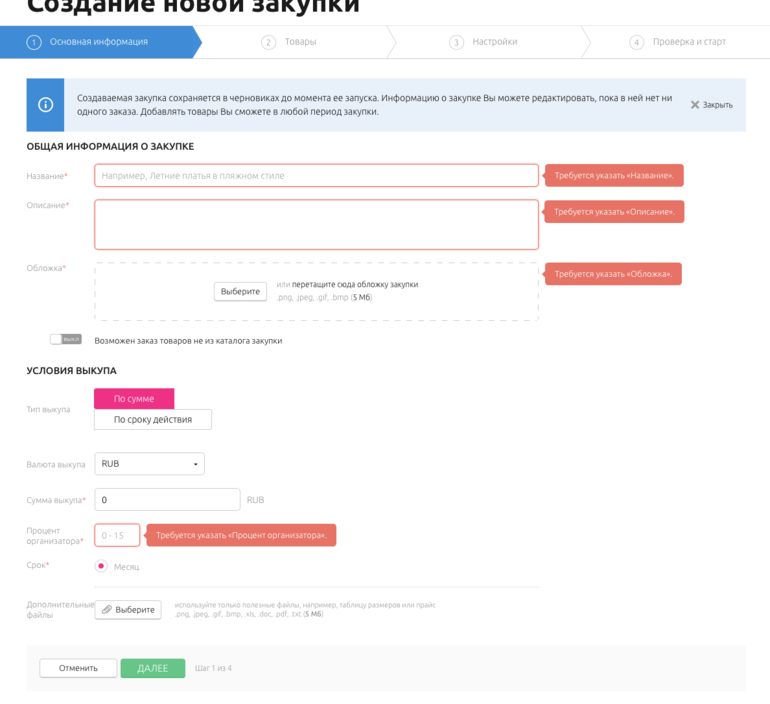Click the paperclip icon on file button

point(107,609)
